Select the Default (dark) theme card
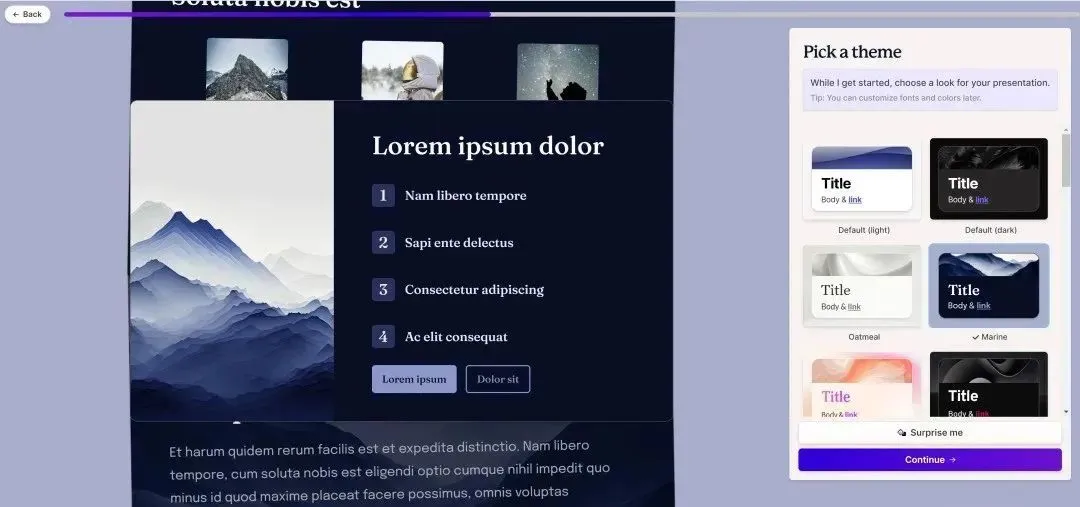This screenshot has height=507, width=1080. [988, 179]
